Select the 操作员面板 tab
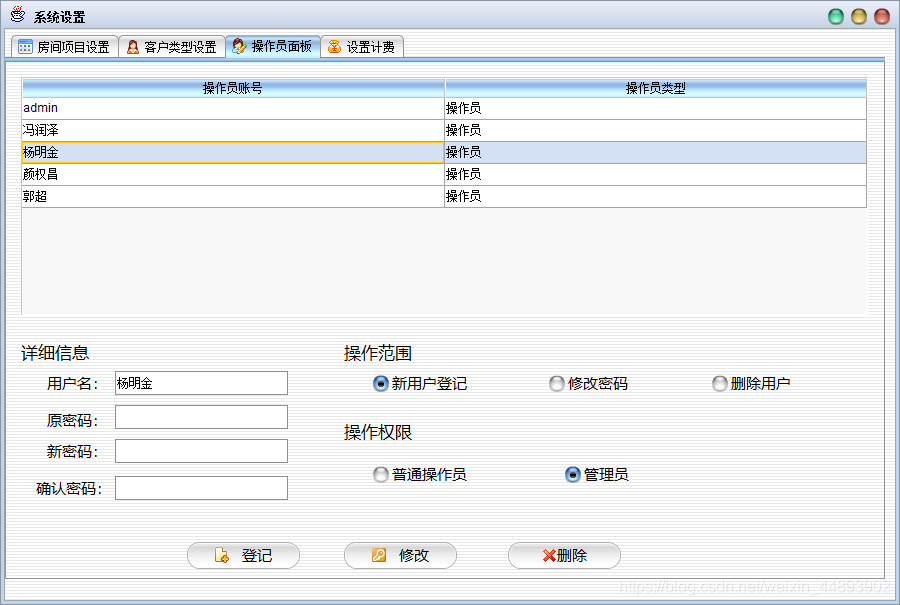900x605 pixels. 273,46
